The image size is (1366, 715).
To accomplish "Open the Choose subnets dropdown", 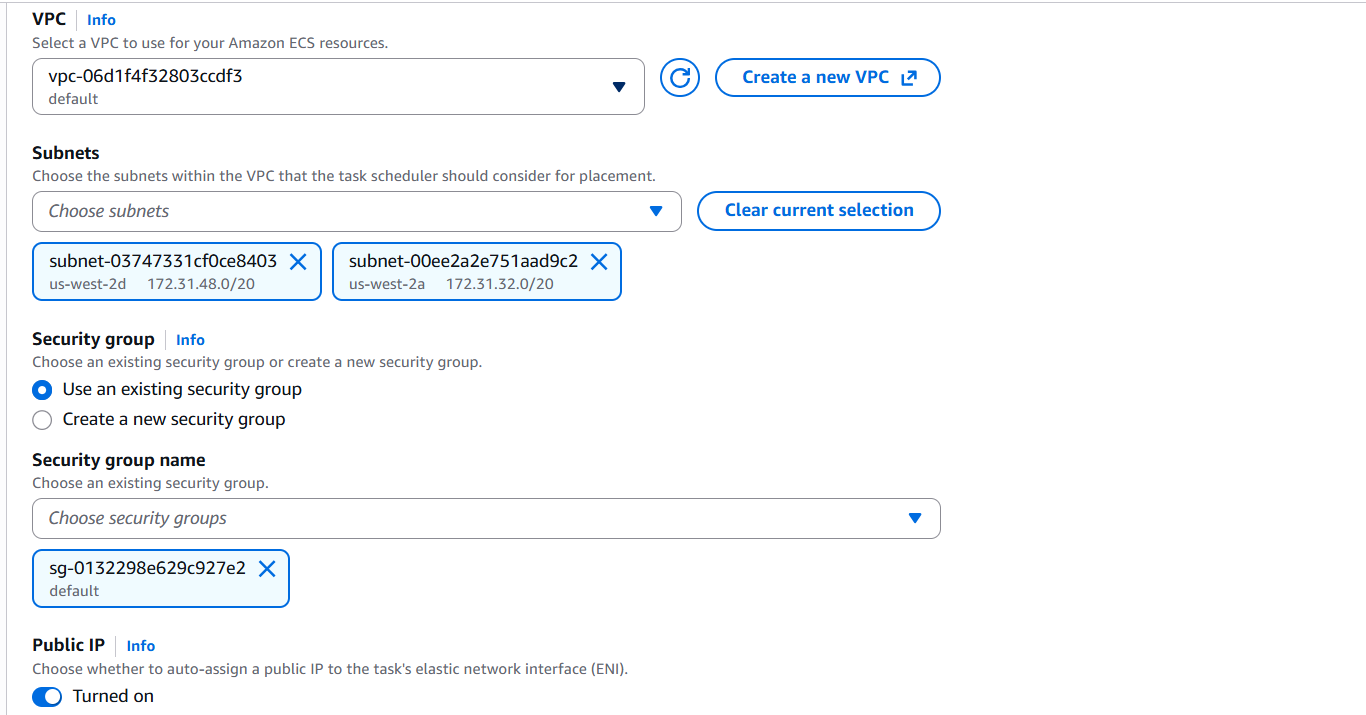I will tap(356, 211).
